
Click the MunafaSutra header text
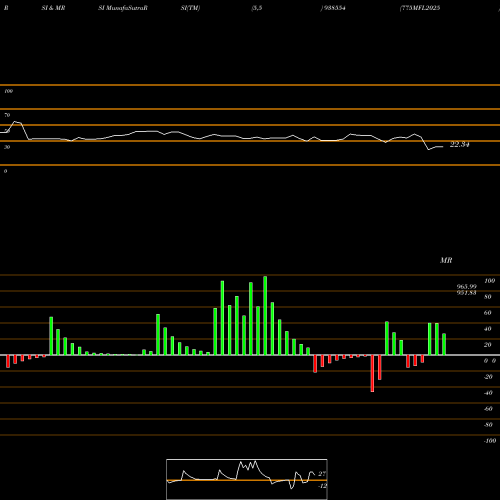pyautogui.click(x=127, y=8)
